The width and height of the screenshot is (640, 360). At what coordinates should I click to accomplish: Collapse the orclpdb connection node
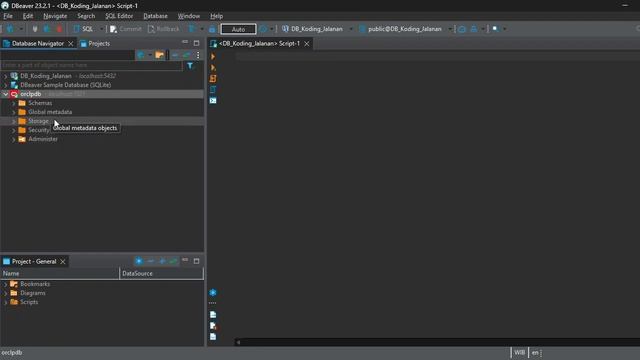pos(5,94)
